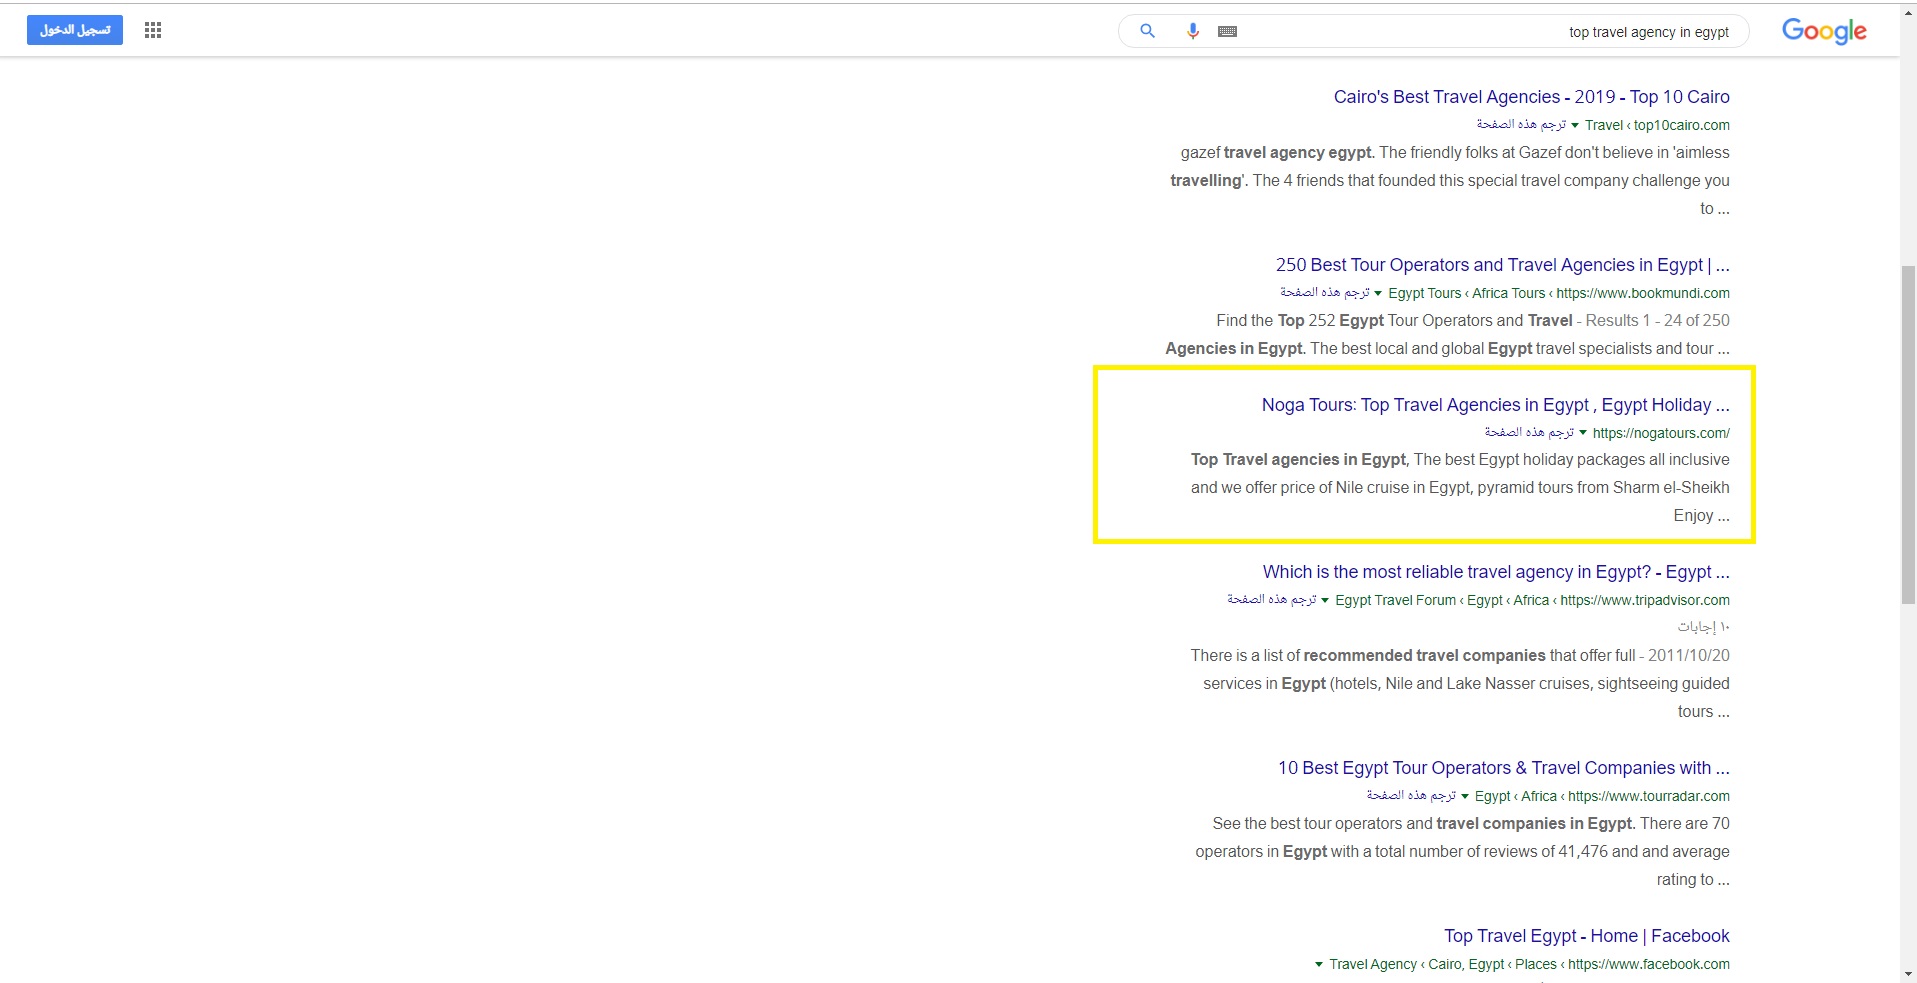1917x983 pixels.
Task: Click the Google logo
Action: point(1824,31)
